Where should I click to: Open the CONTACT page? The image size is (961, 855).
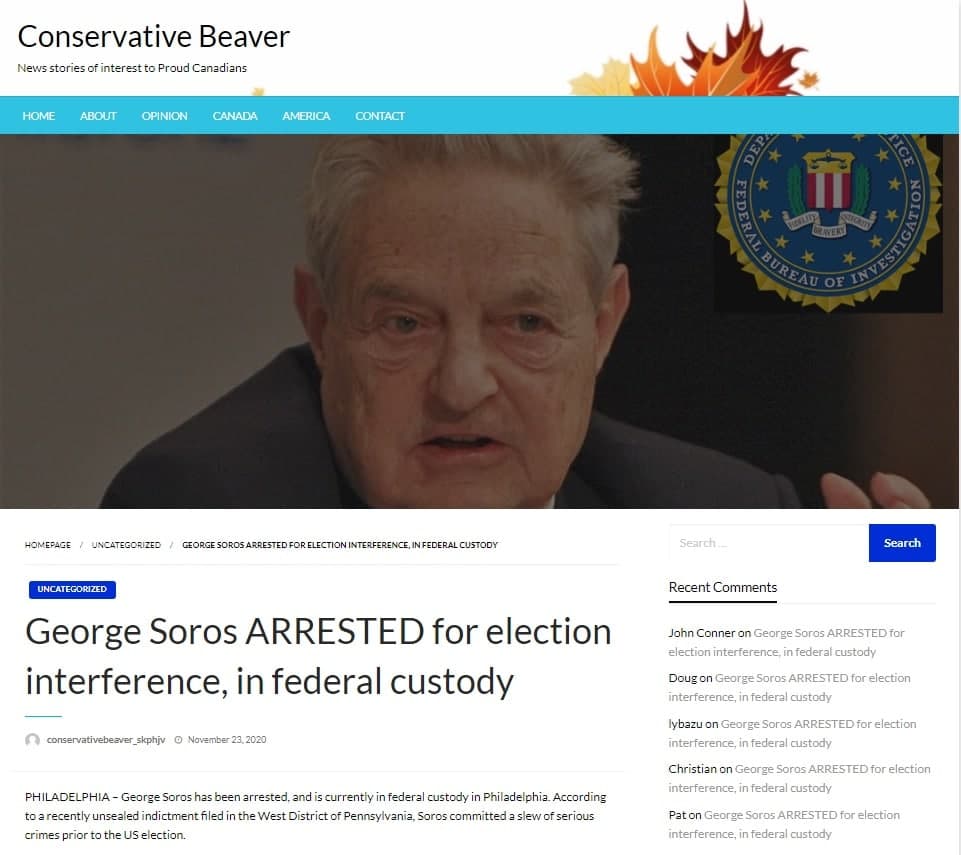(379, 116)
